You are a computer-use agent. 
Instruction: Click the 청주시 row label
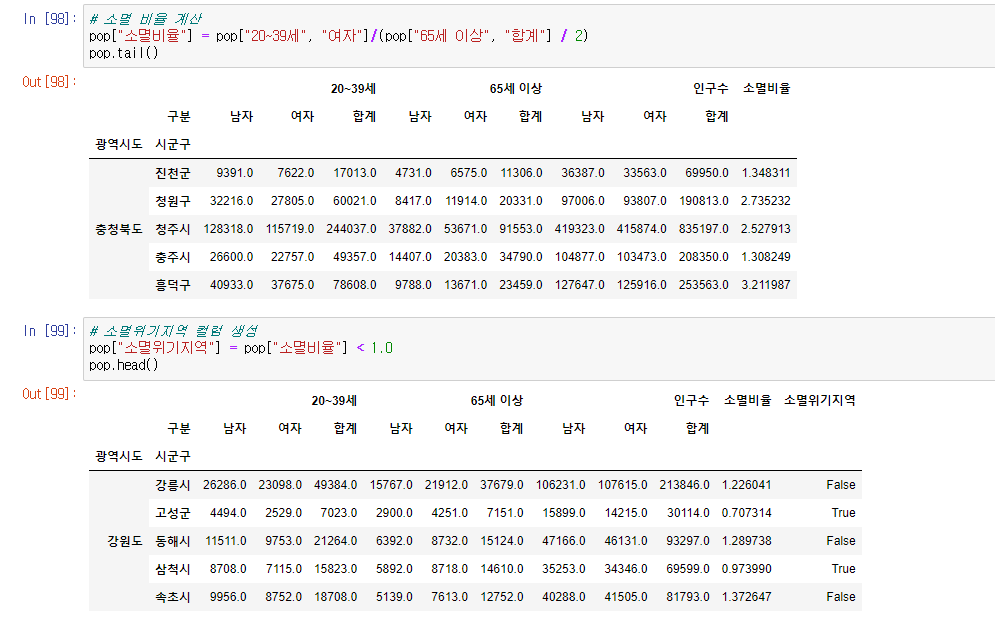click(x=173, y=228)
